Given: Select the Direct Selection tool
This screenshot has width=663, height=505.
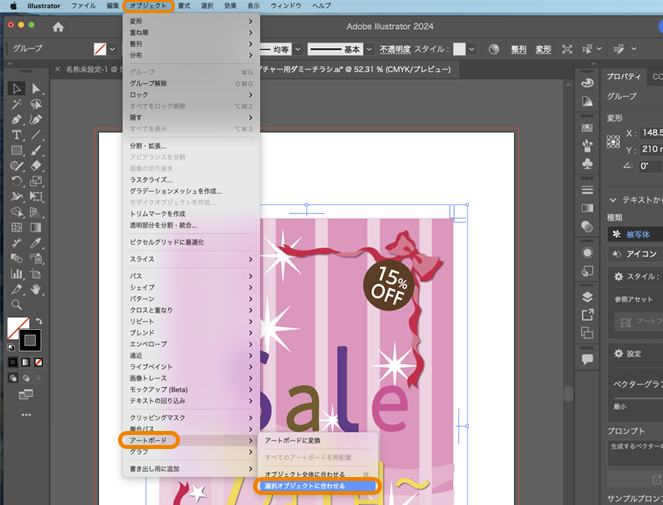Looking at the screenshot, I should coord(36,88).
